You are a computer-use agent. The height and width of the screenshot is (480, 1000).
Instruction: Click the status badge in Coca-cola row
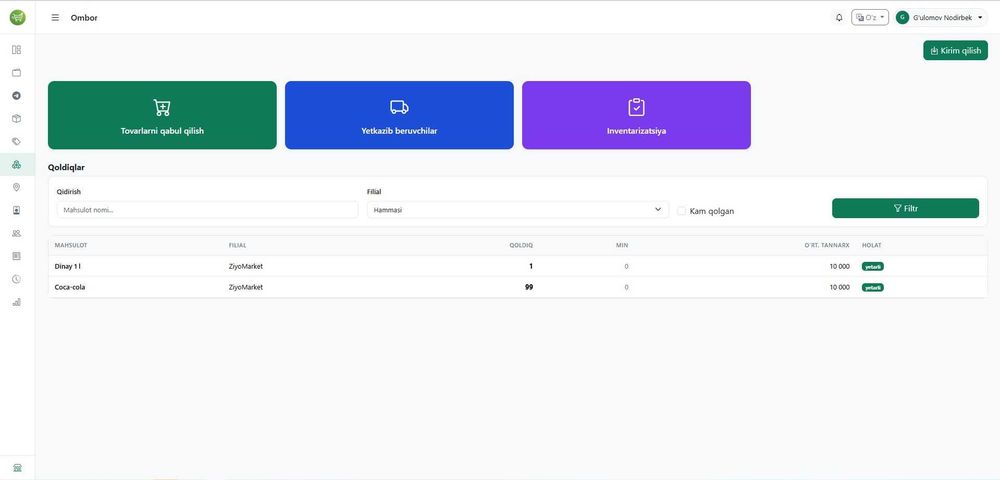click(872, 287)
